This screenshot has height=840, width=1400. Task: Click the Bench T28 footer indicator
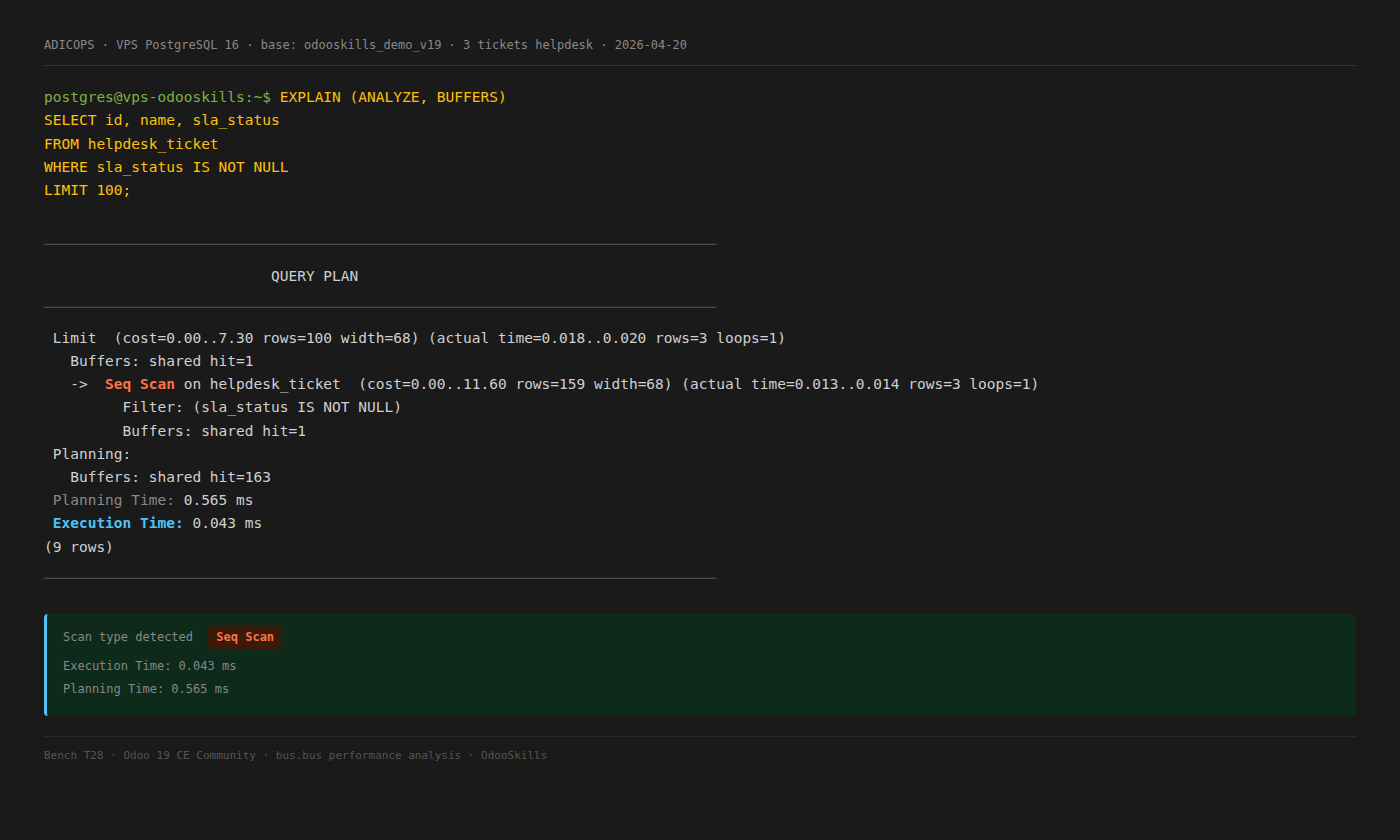pos(73,755)
